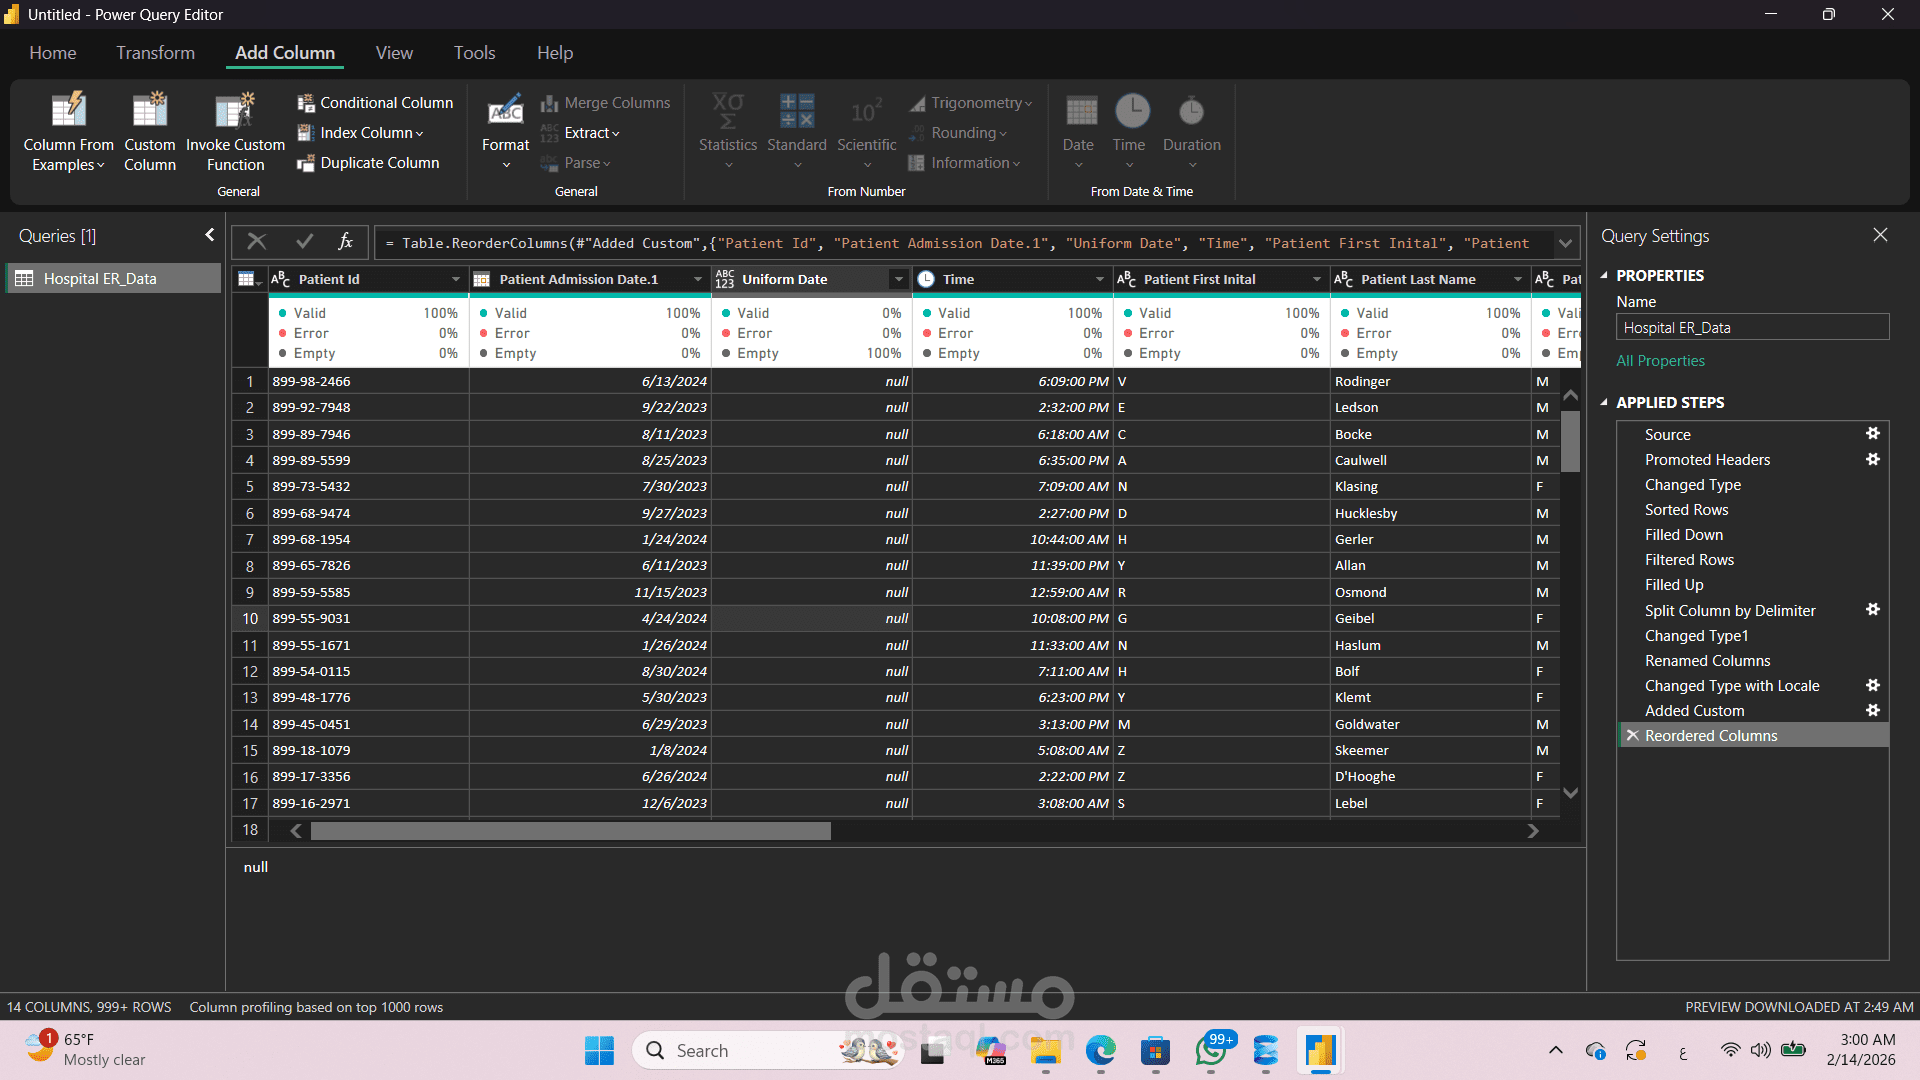Open the gear settings for Source step
1920x1080 pixels.
tap(1872, 434)
